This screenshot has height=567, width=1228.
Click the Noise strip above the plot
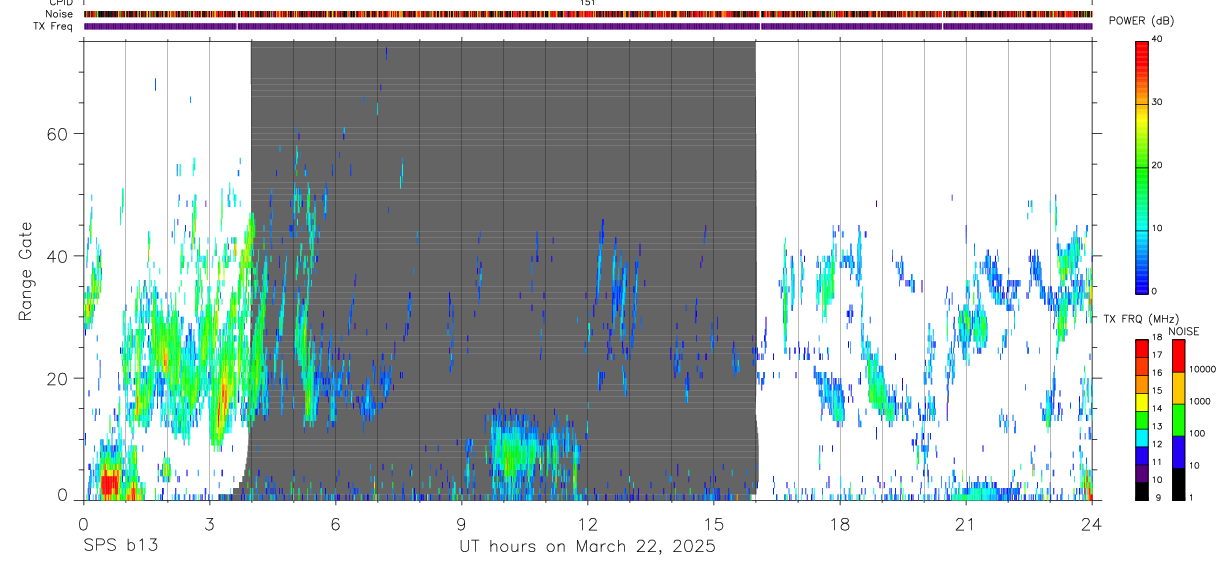tap(588, 14)
